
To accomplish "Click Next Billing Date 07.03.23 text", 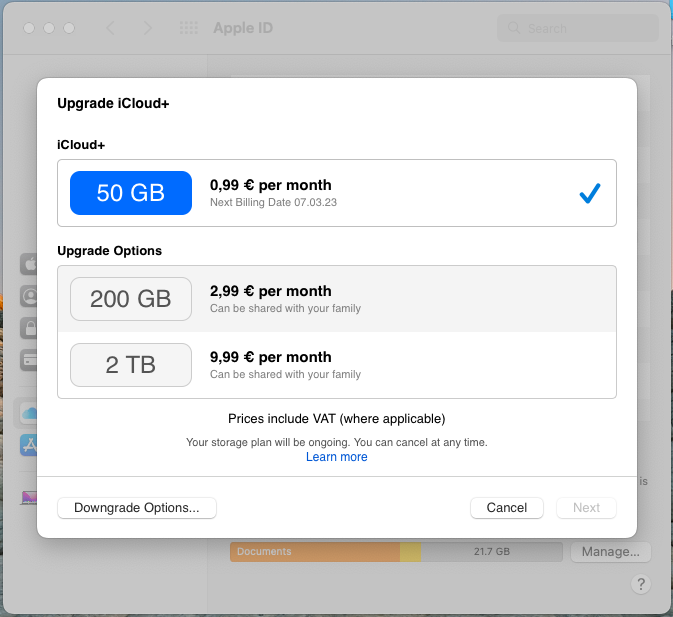I will pyautogui.click(x=273, y=203).
